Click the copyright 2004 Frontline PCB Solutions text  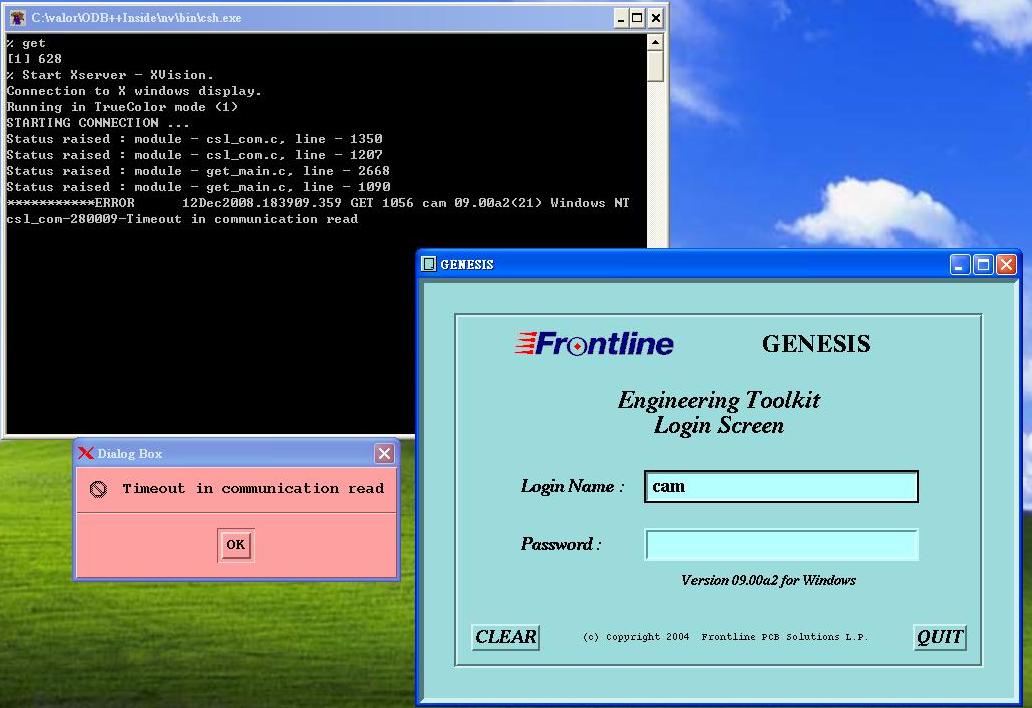[x=725, y=637]
